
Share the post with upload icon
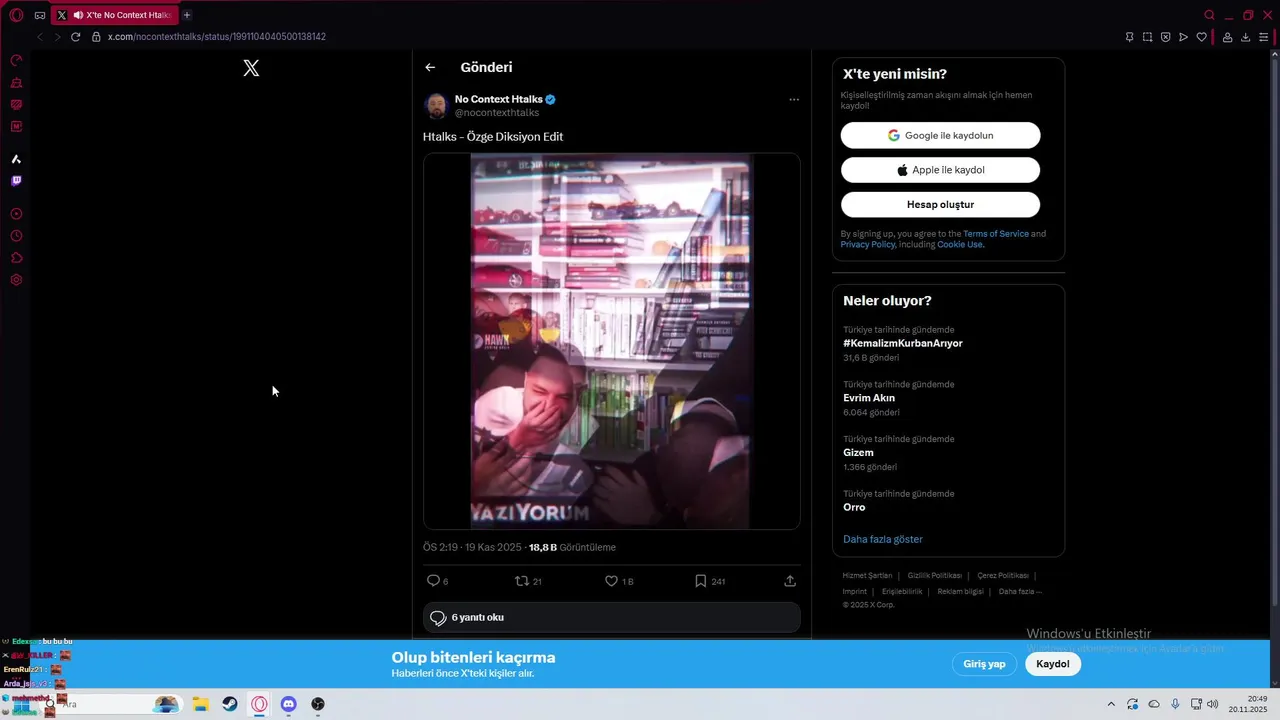(x=790, y=581)
